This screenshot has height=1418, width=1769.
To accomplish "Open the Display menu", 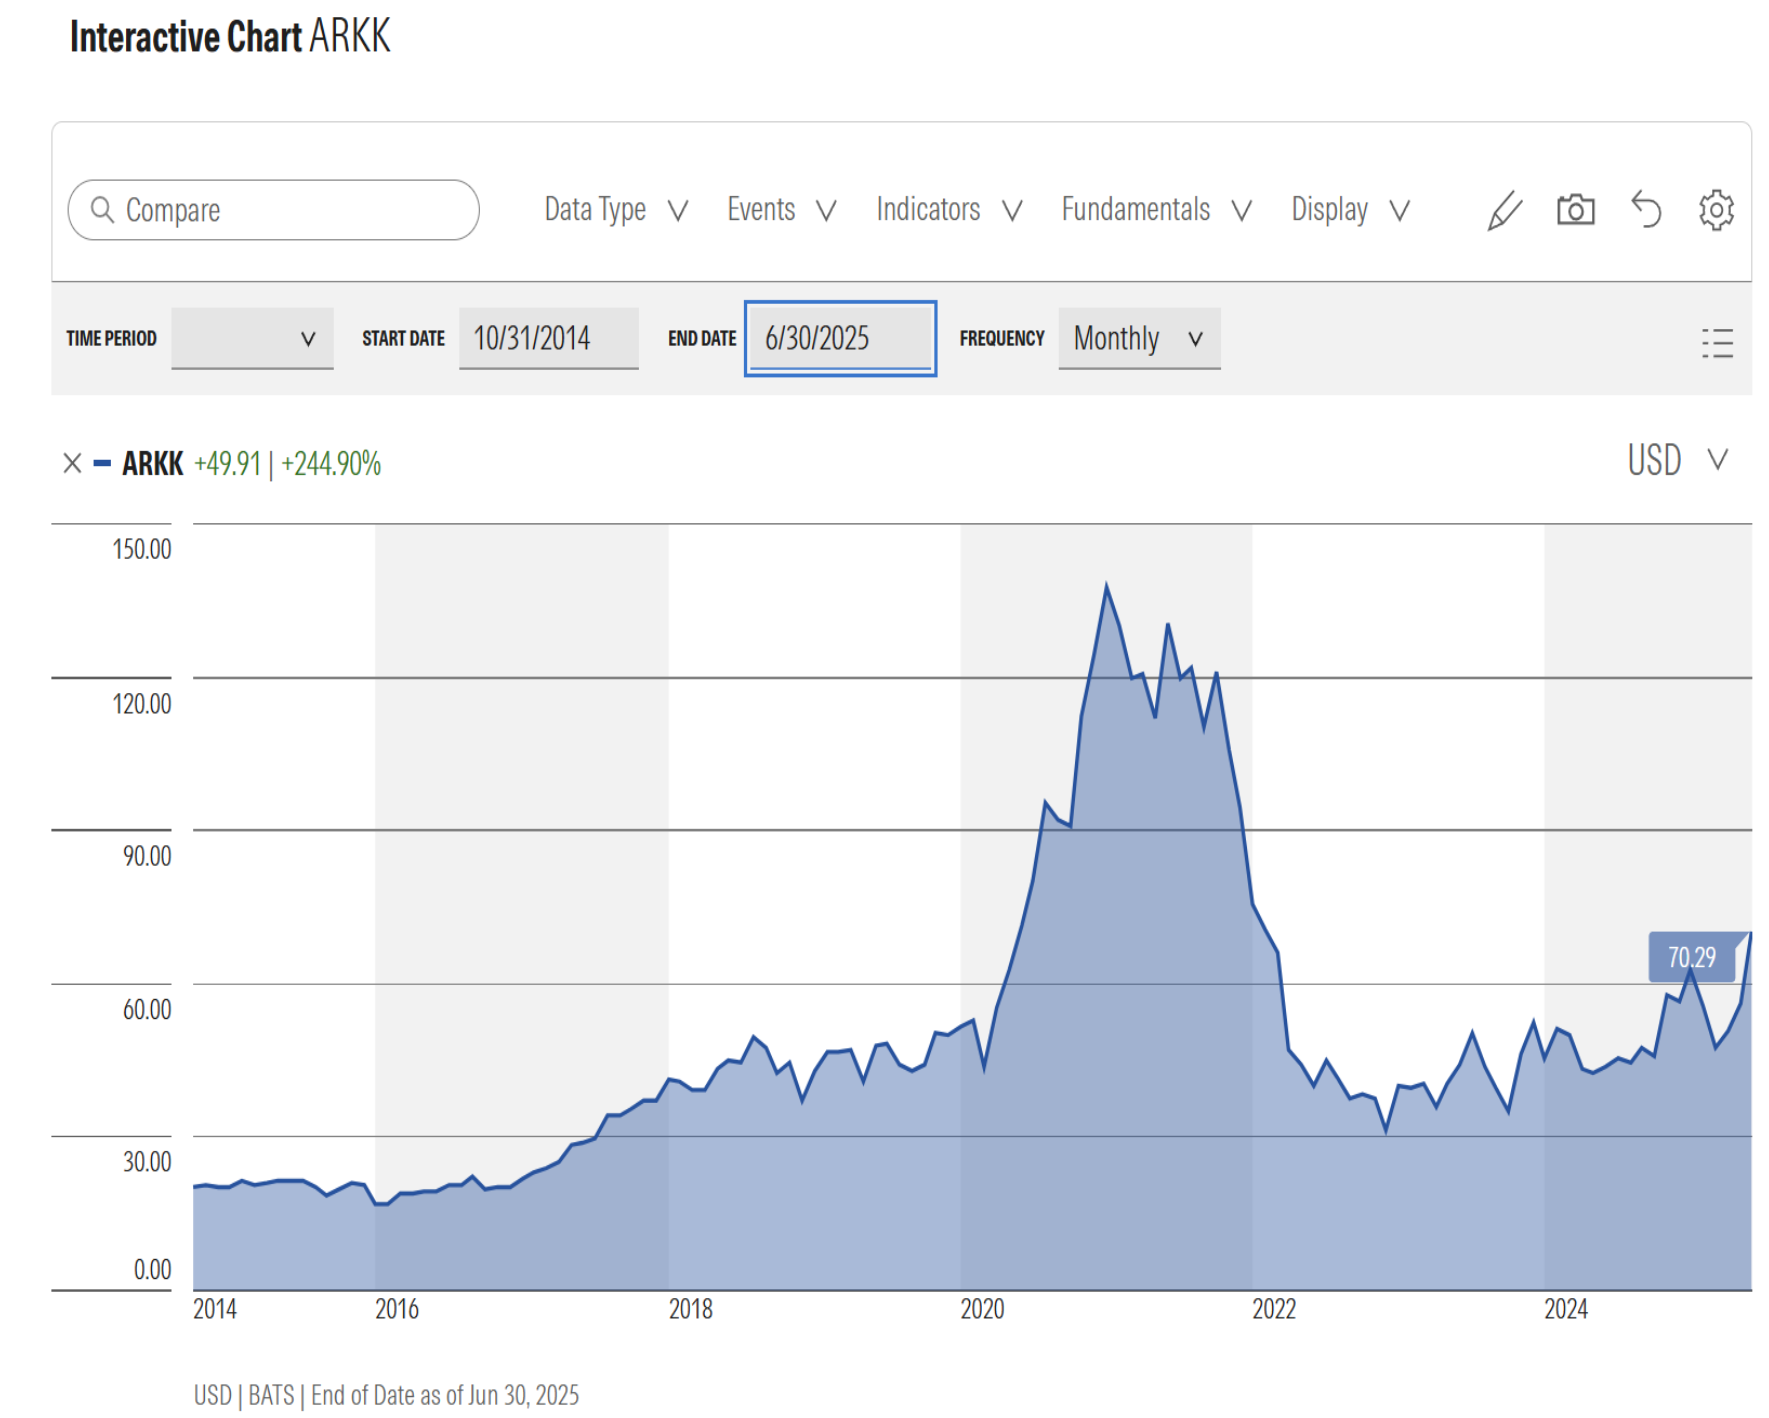I will point(1349,210).
